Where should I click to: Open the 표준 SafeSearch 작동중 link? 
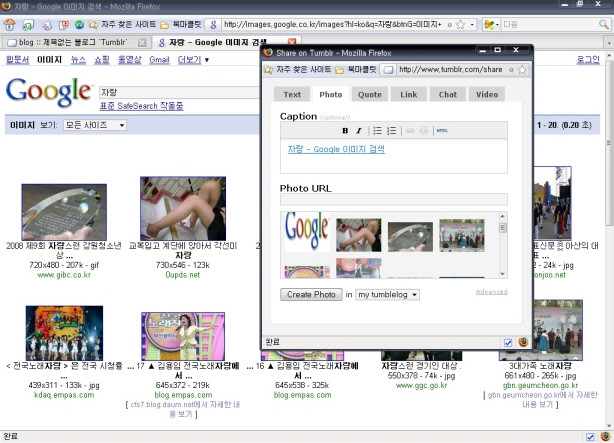coord(141,106)
